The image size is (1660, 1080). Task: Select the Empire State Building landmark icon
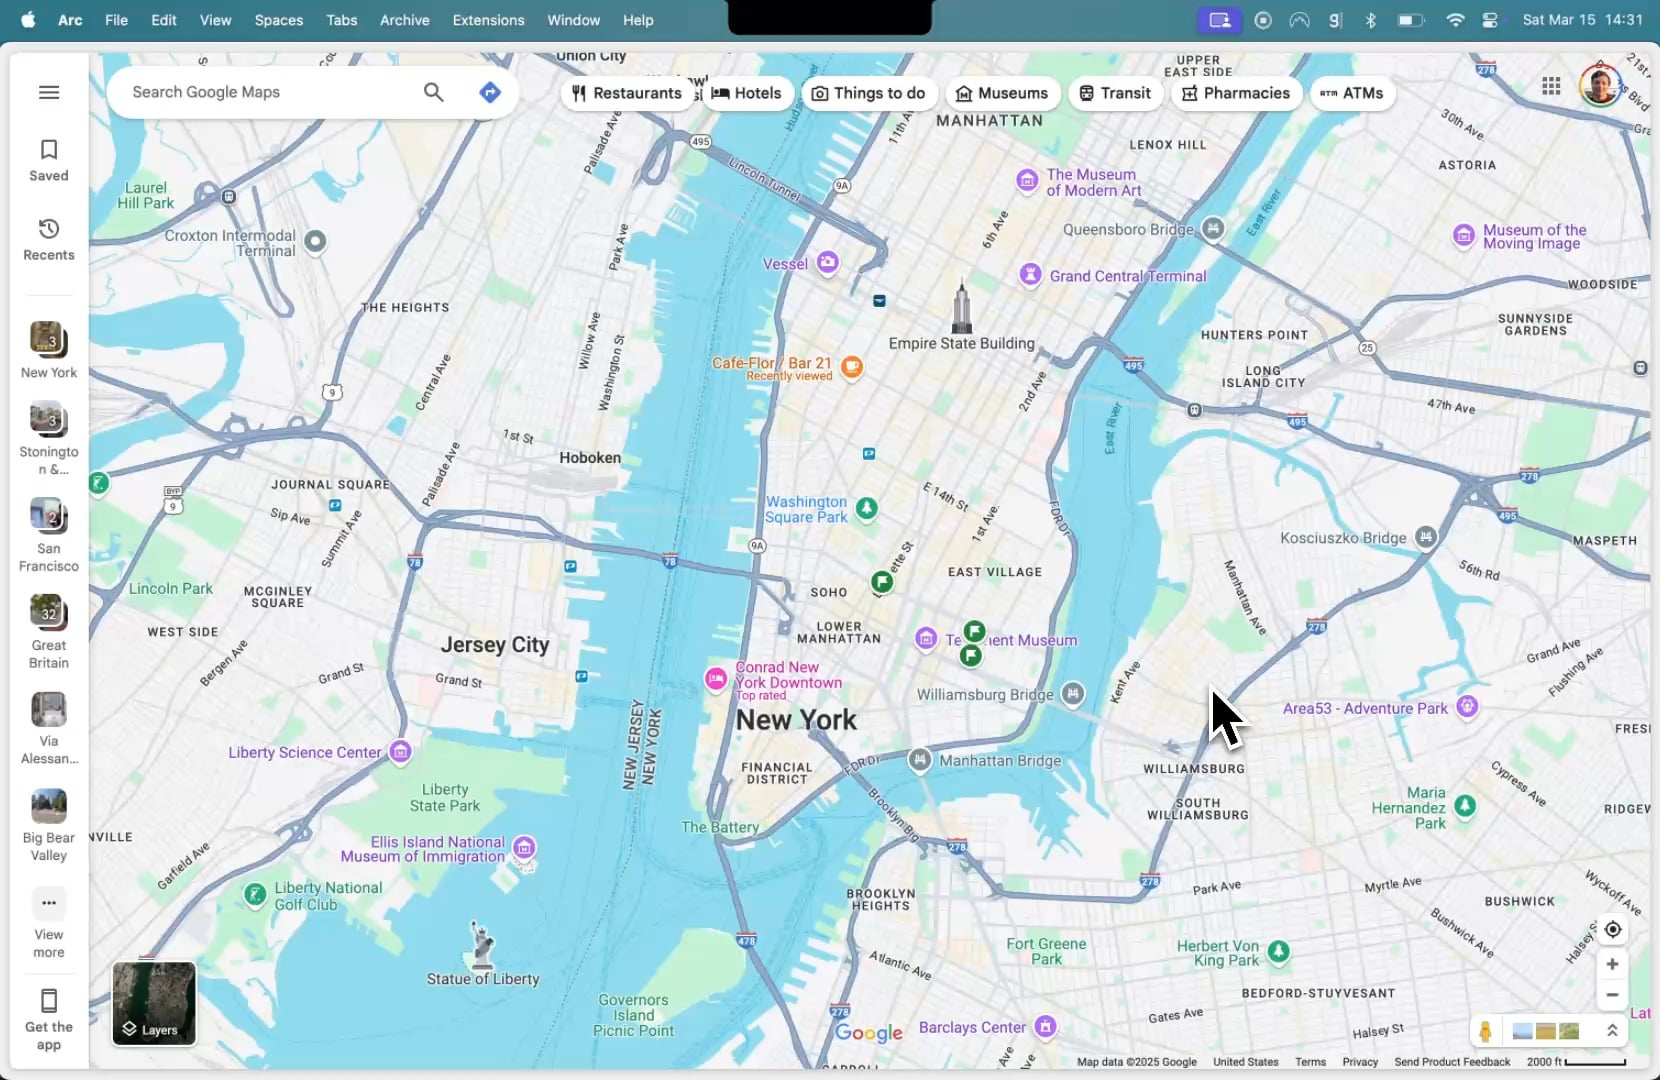[x=962, y=306]
